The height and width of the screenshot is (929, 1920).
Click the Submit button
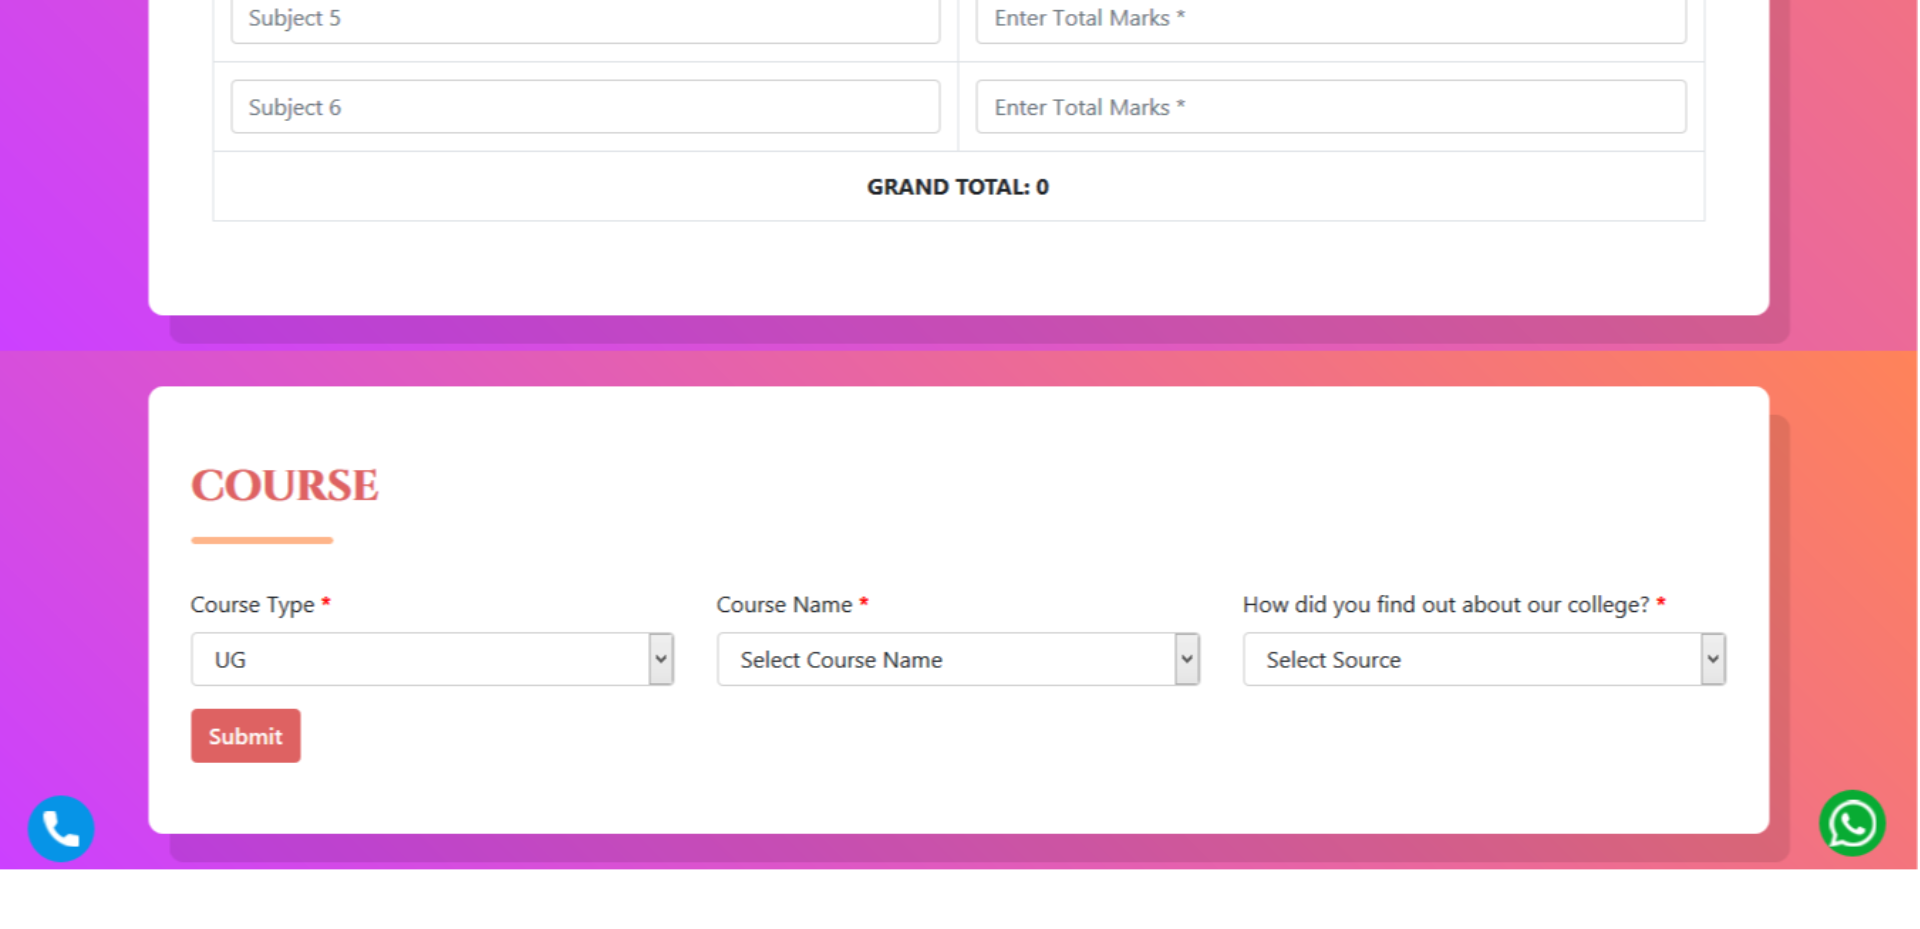[x=245, y=736]
